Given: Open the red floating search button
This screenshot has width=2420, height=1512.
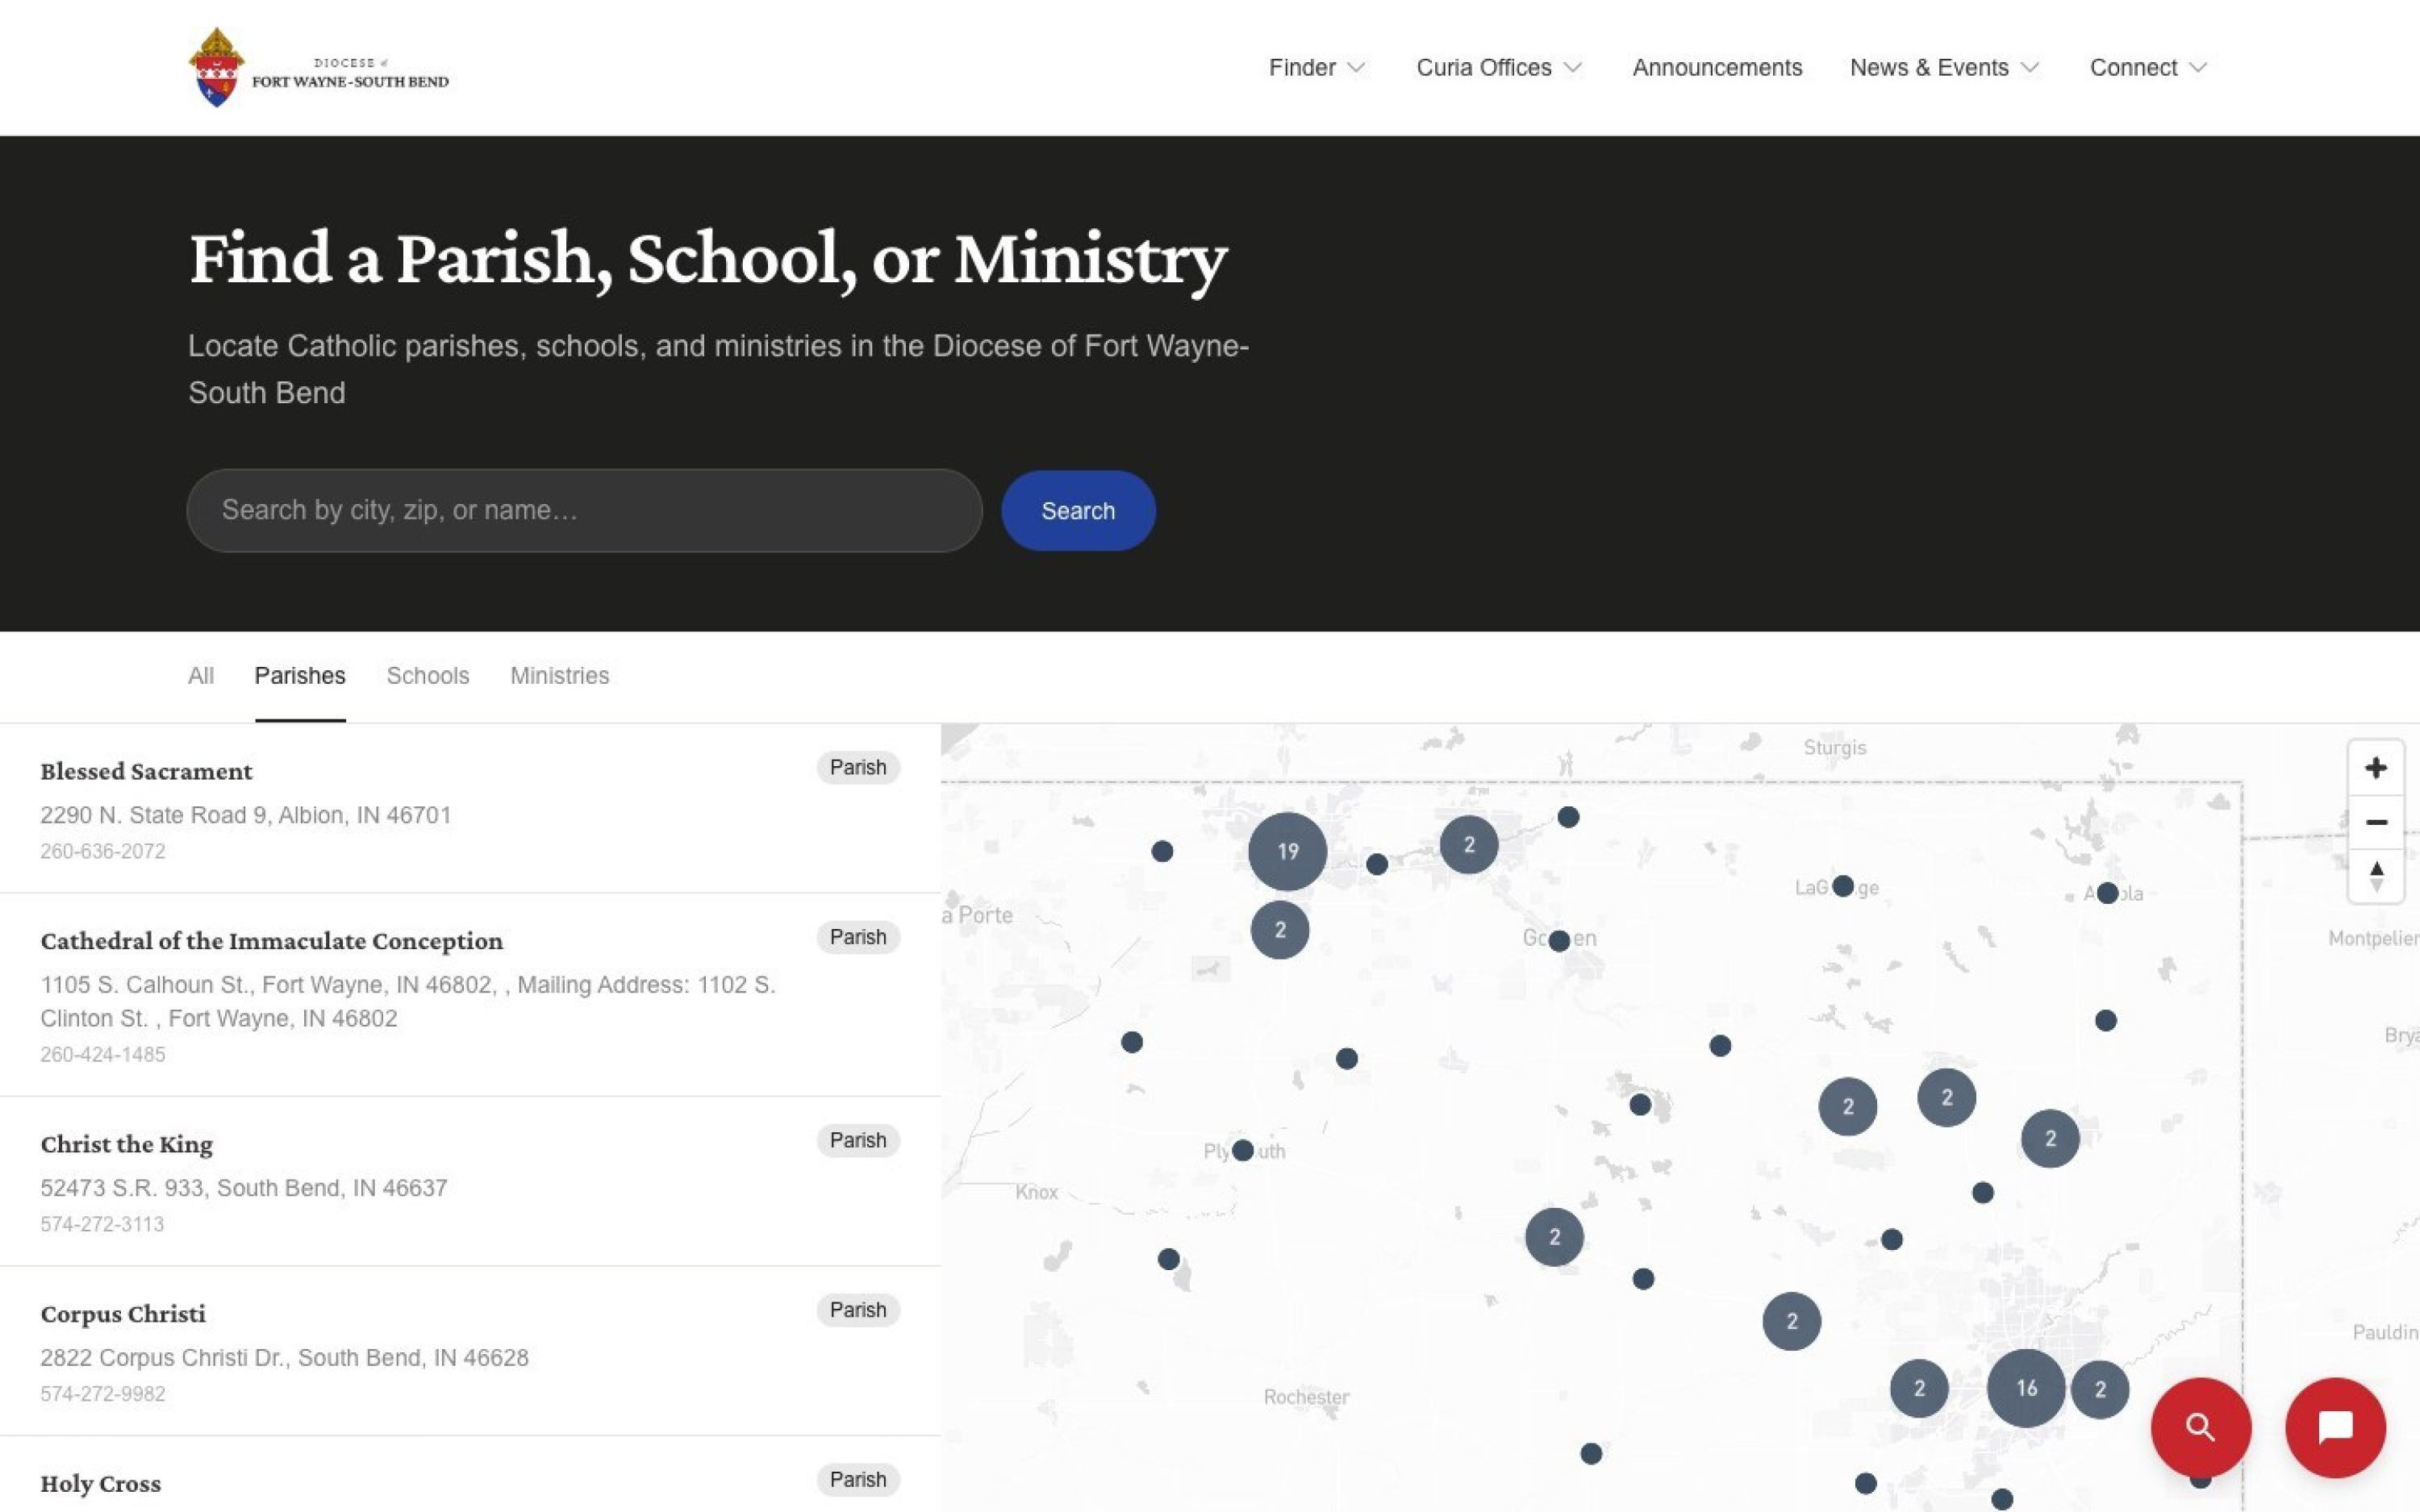Looking at the screenshot, I should point(2200,1427).
